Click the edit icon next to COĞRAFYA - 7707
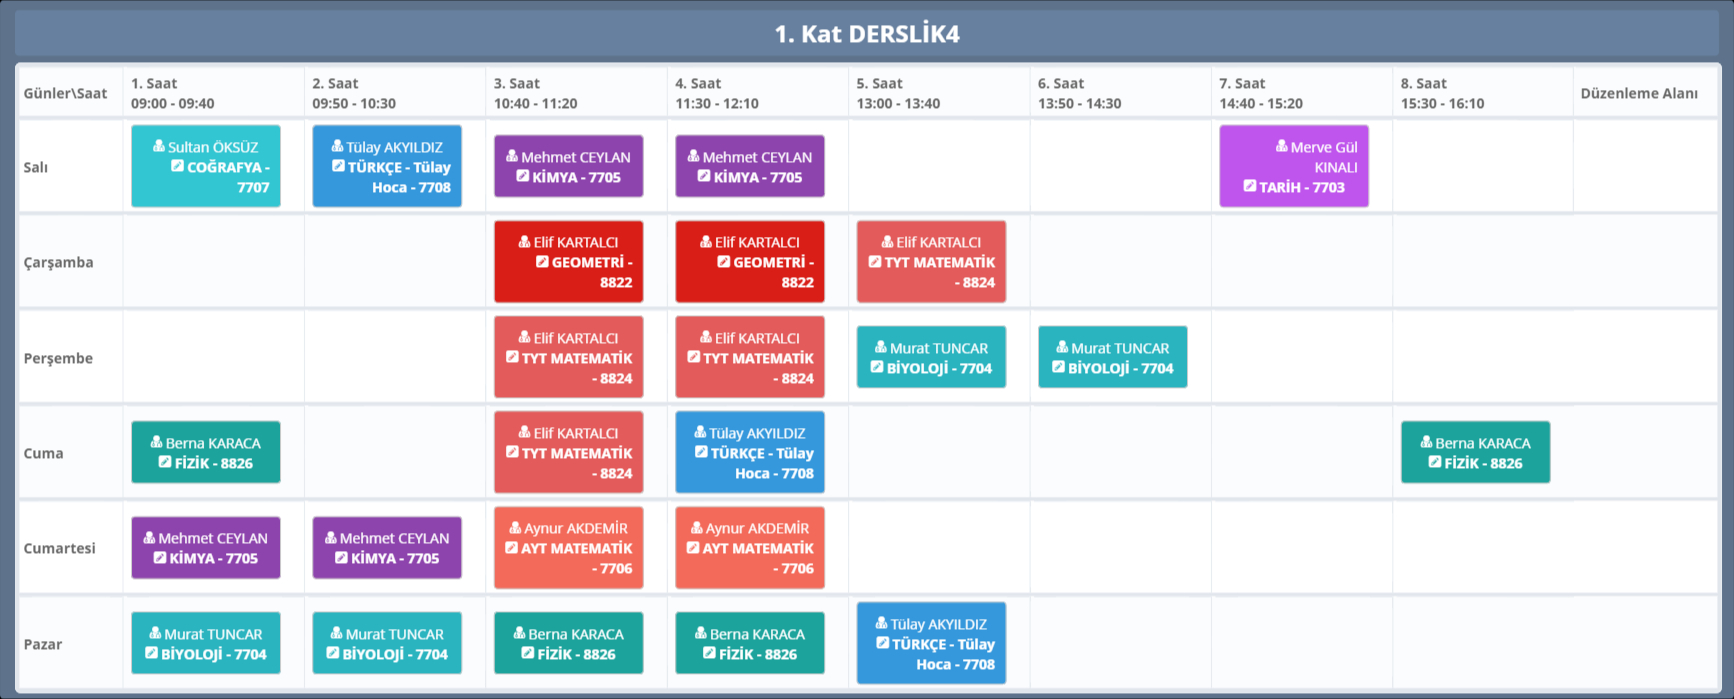Screen dimensions: 1734x699 (177, 166)
